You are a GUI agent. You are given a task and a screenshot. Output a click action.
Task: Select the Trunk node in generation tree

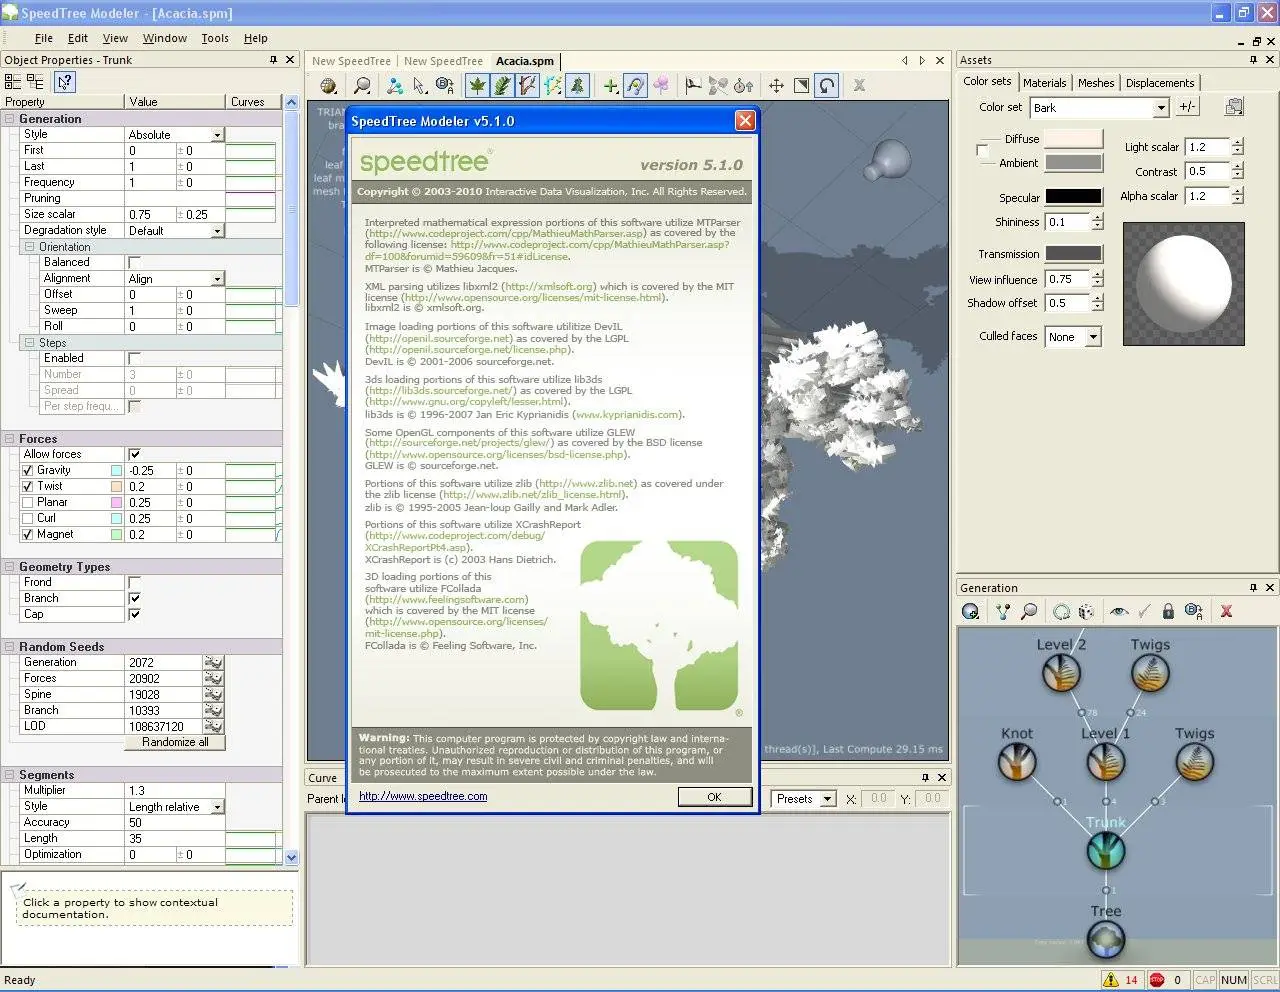(1106, 851)
